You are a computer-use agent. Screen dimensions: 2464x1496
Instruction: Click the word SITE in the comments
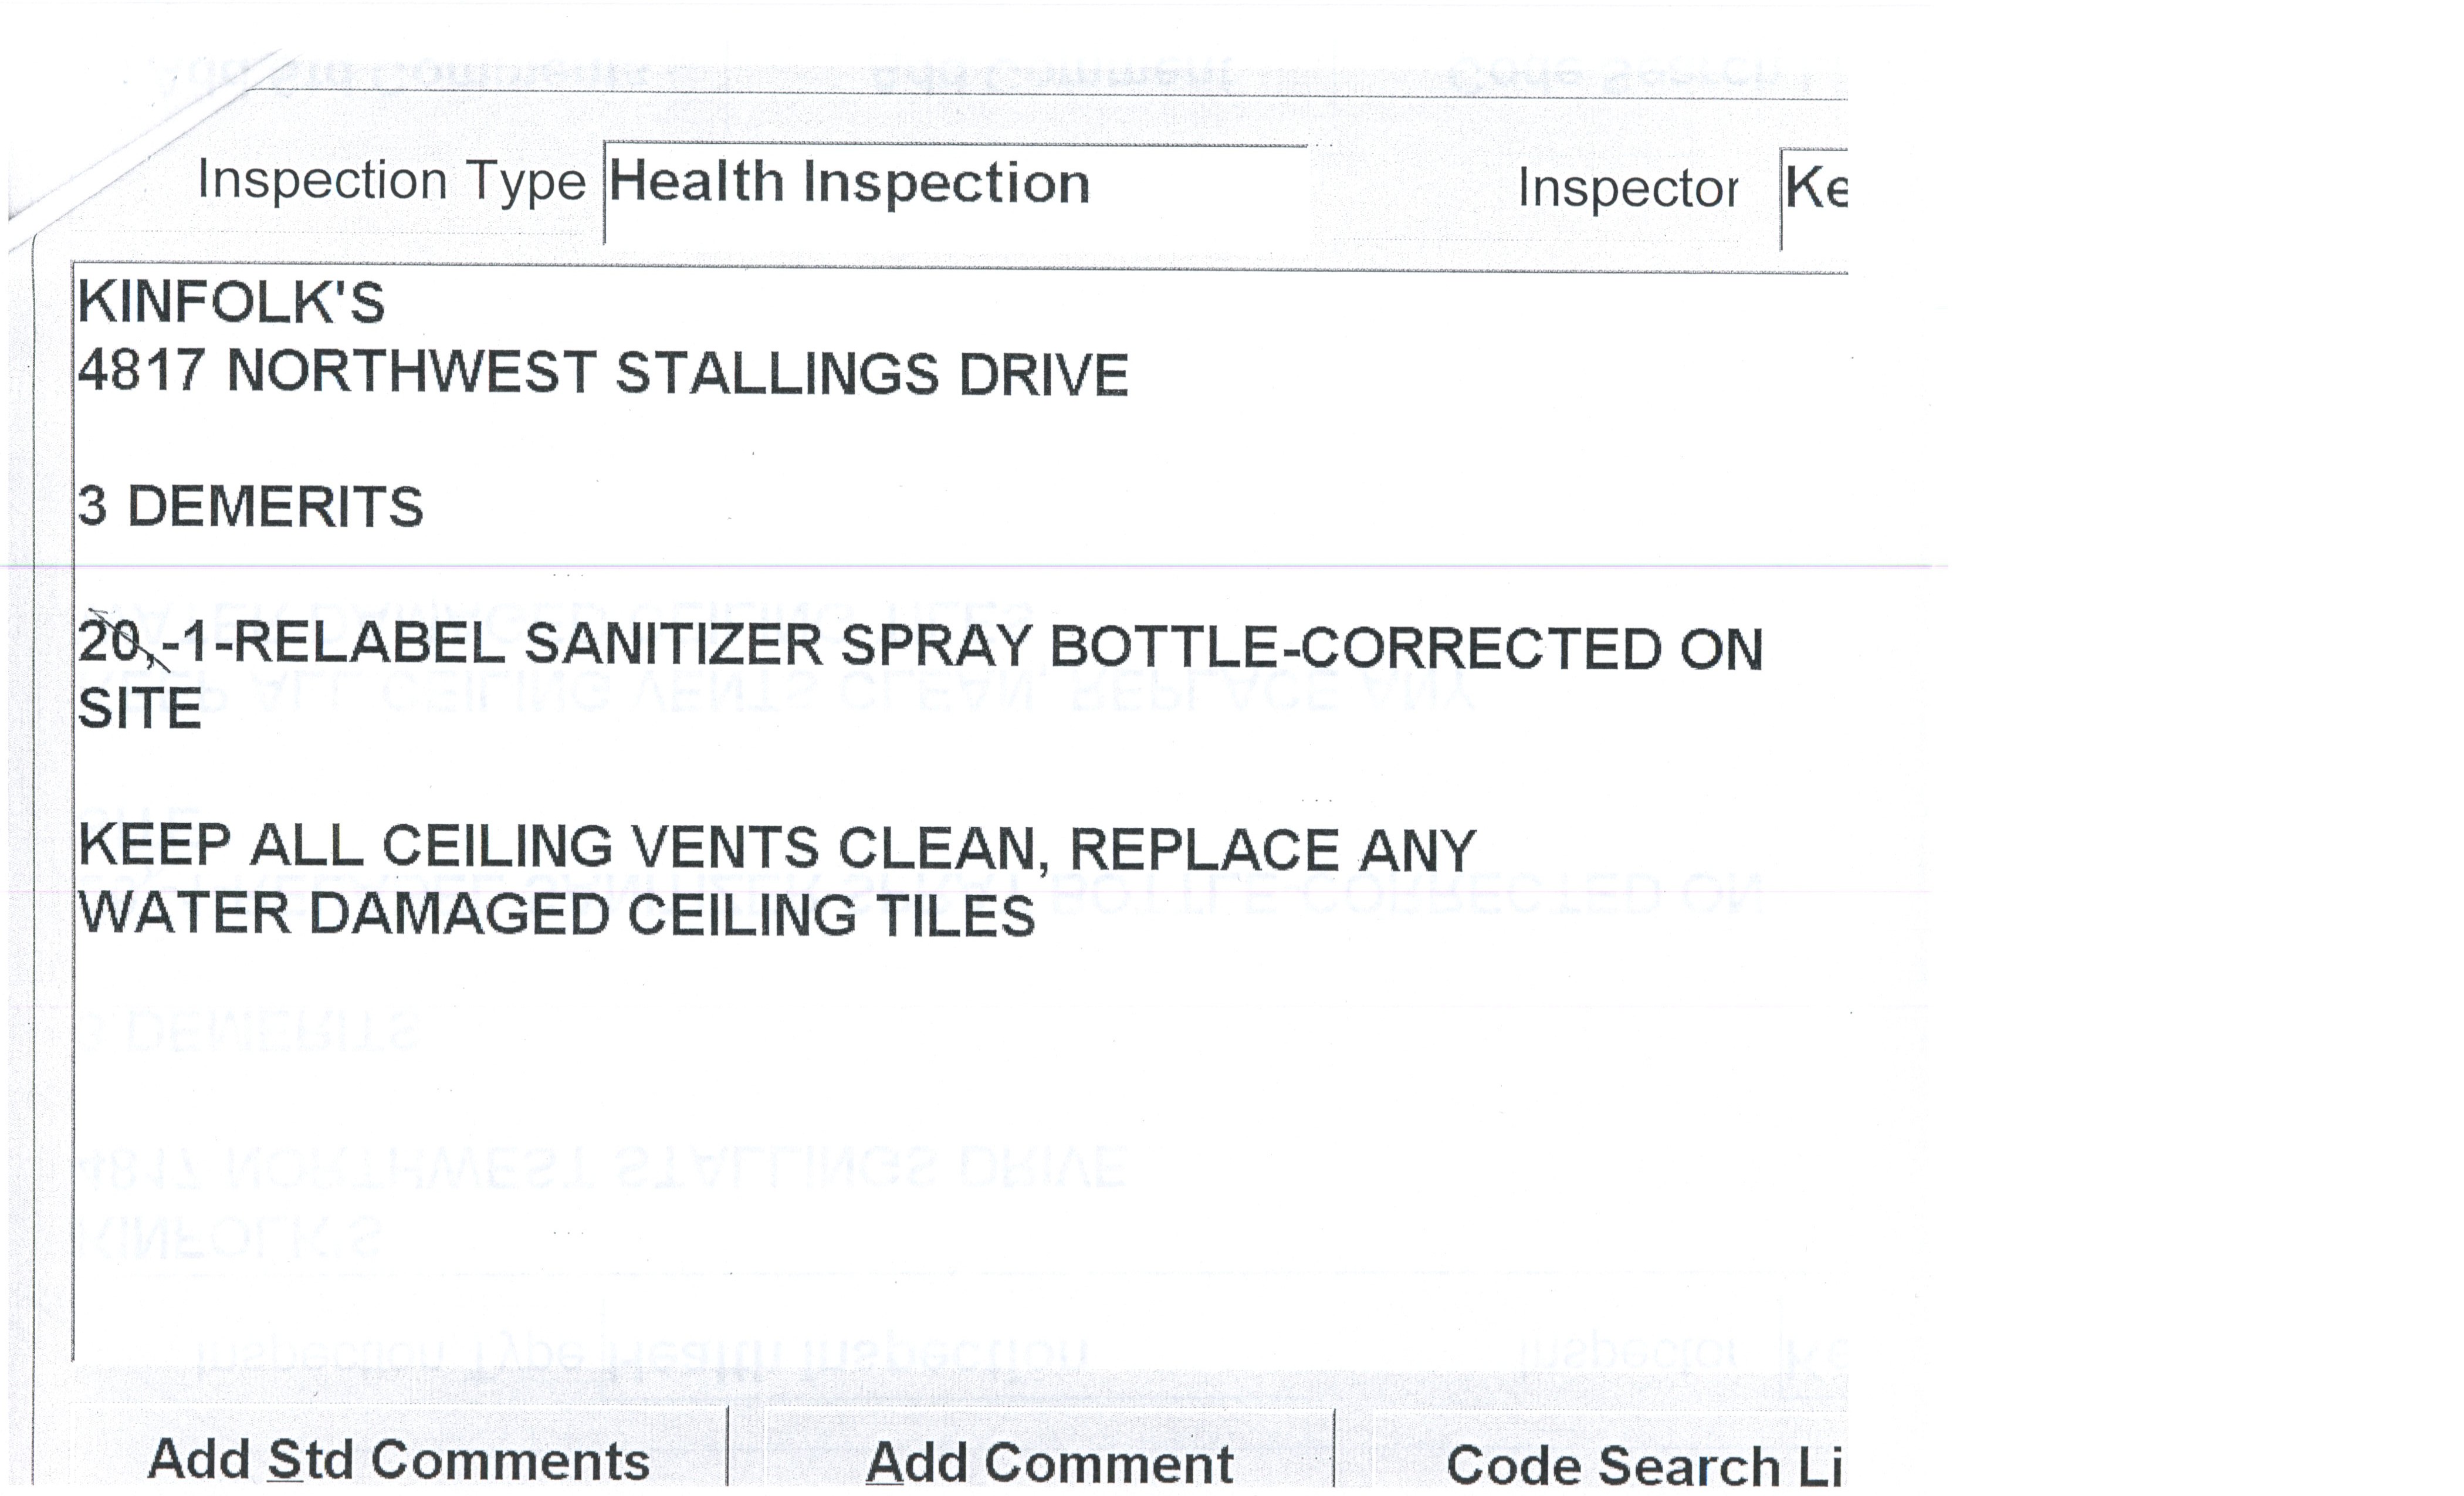pyautogui.click(x=140, y=709)
